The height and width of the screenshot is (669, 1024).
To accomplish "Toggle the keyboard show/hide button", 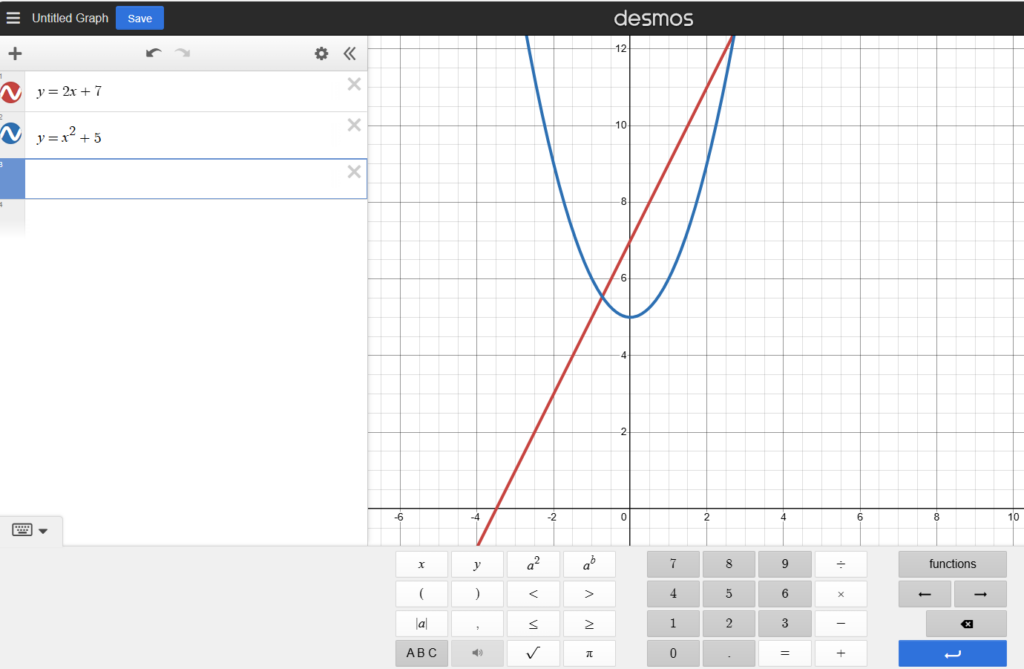I will tap(30, 530).
